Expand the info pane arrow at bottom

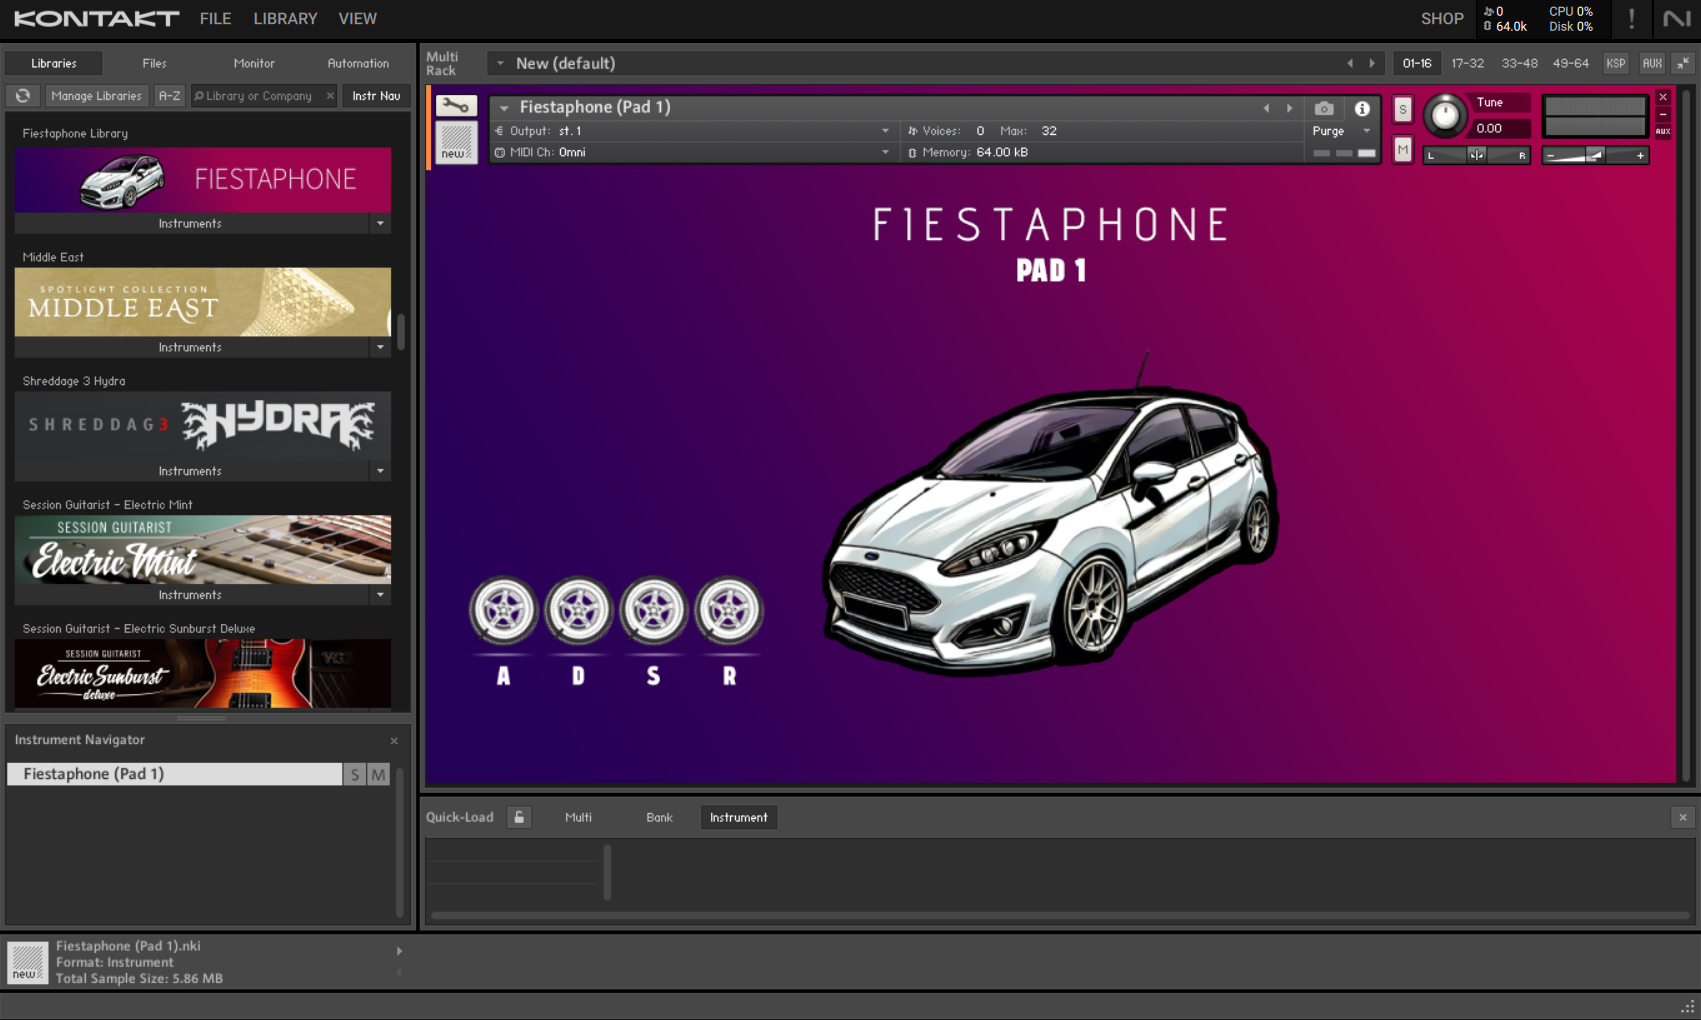click(x=399, y=951)
